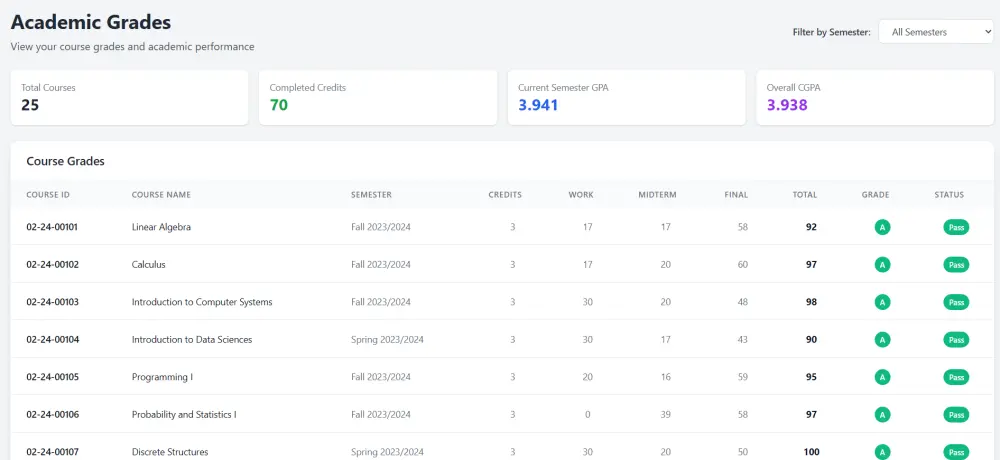The image size is (1000, 460).
Task: Select course ID 02-24-00106
Action: coord(53,415)
